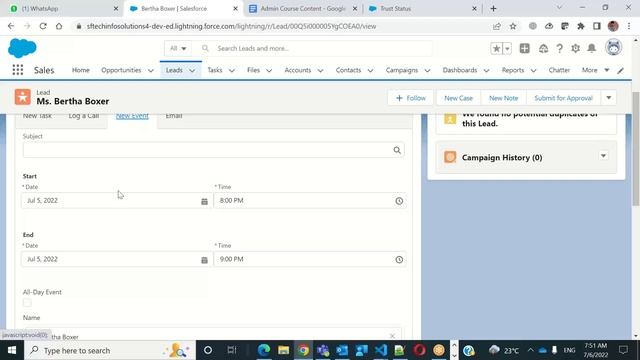Select the New Event tab
The width and height of the screenshot is (640, 360).
132,116
